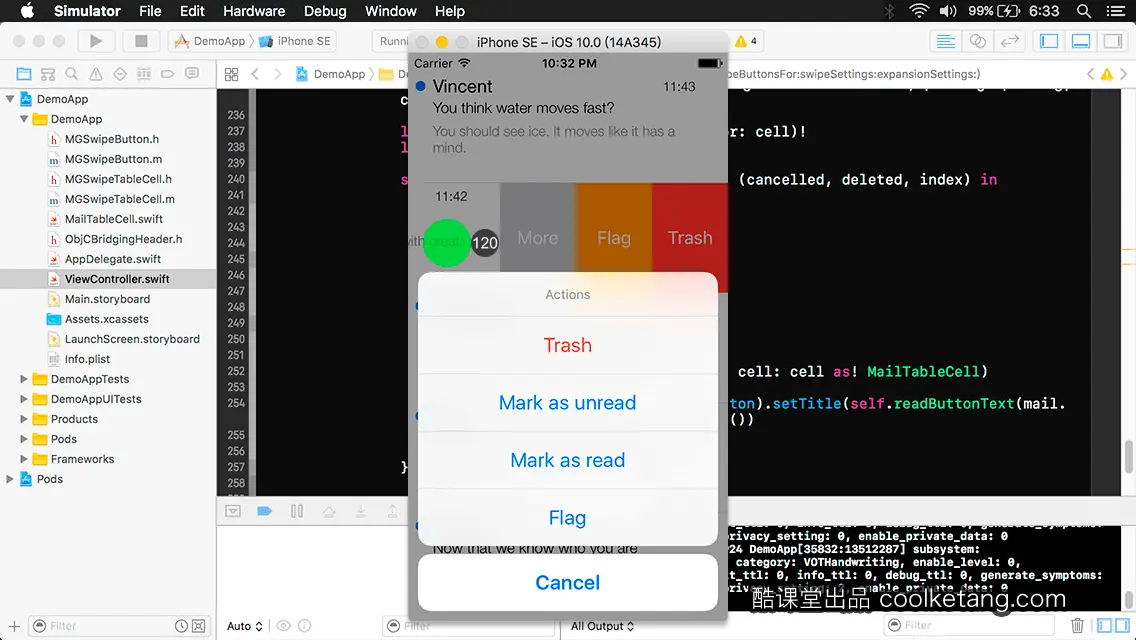Click the Xcode Run button
The height and width of the screenshot is (640, 1136).
tap(96, 41)
